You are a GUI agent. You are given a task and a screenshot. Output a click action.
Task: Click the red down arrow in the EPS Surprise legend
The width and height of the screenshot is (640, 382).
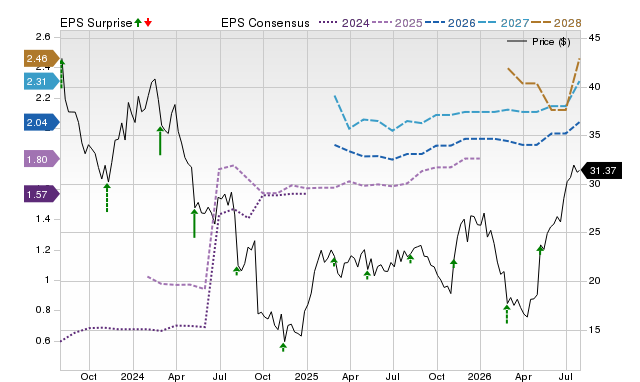[148, 23]
